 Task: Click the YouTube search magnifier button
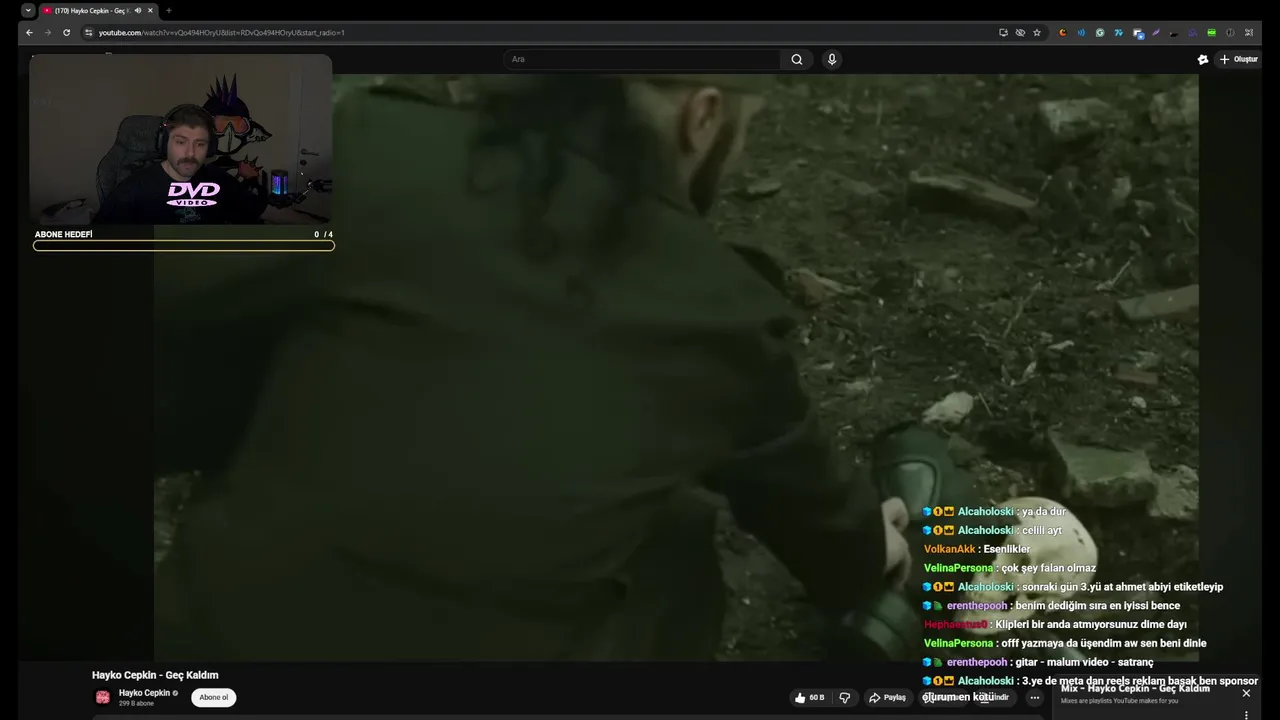(797, 59)
